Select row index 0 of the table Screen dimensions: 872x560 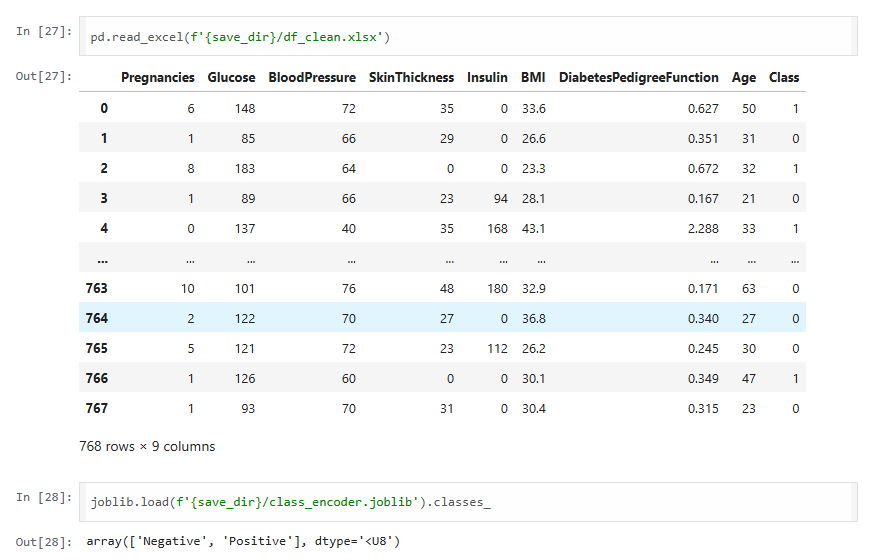pos(103,108)
